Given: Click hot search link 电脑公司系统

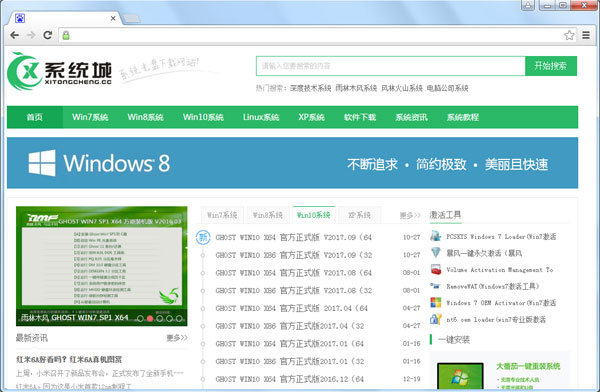Looking at the screenshot, I should [x=448, y=88].
